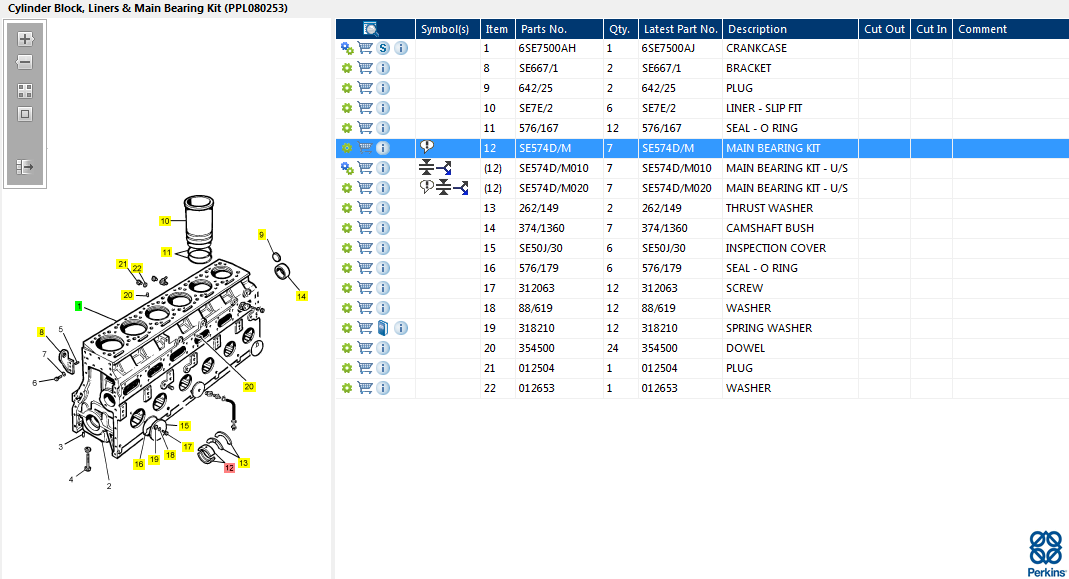Select part number 88/619 cell

[x=535, y=308]
